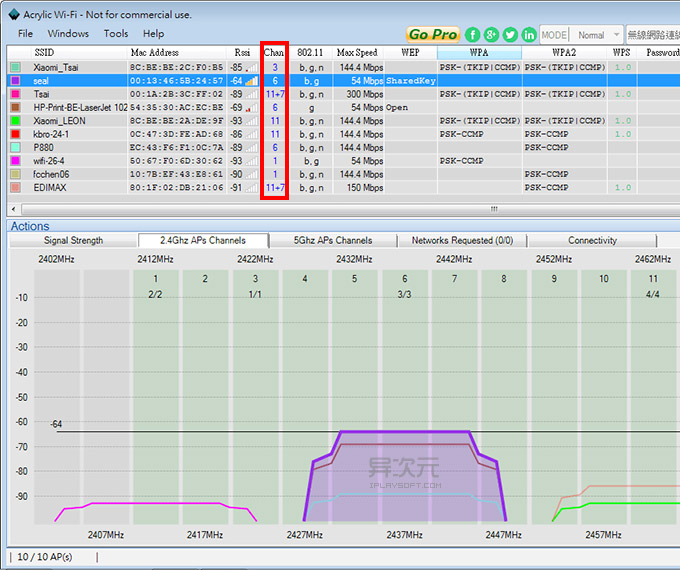Open the Twitter share icon

click(x=510, y=35)
